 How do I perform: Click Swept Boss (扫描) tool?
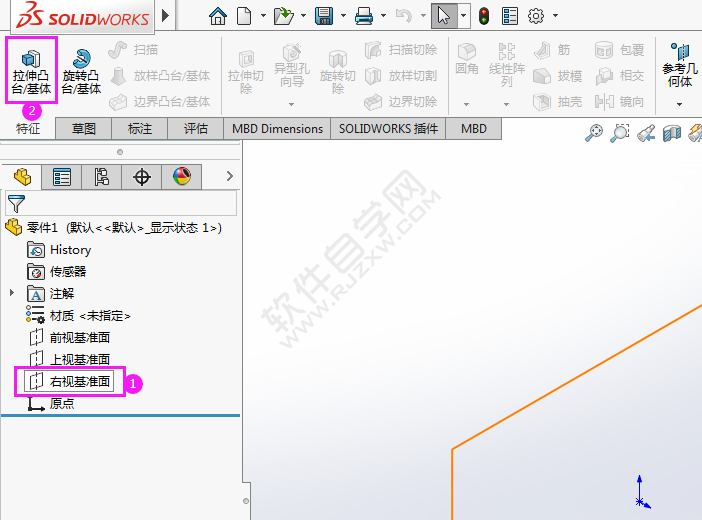coord(133,50)
